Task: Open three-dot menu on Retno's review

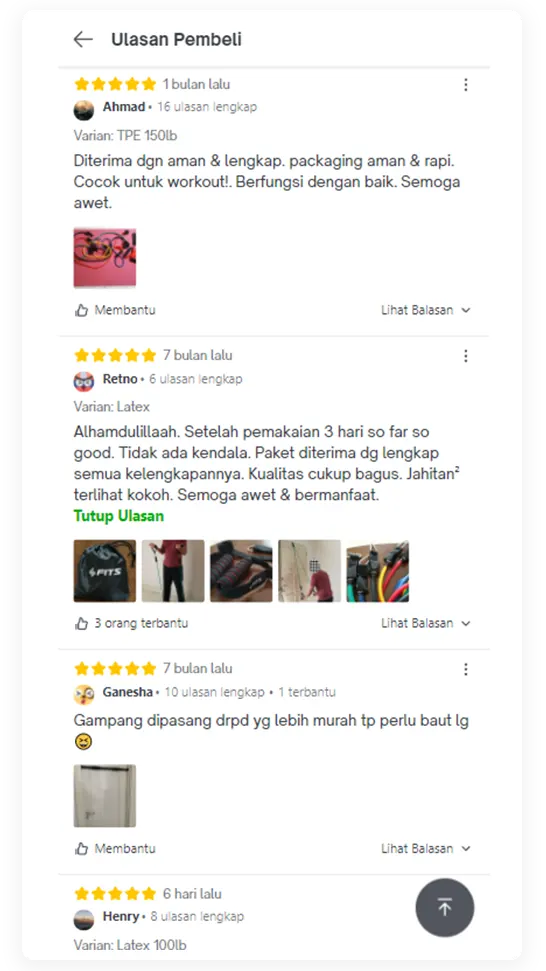Action: (x=466, y=356)
